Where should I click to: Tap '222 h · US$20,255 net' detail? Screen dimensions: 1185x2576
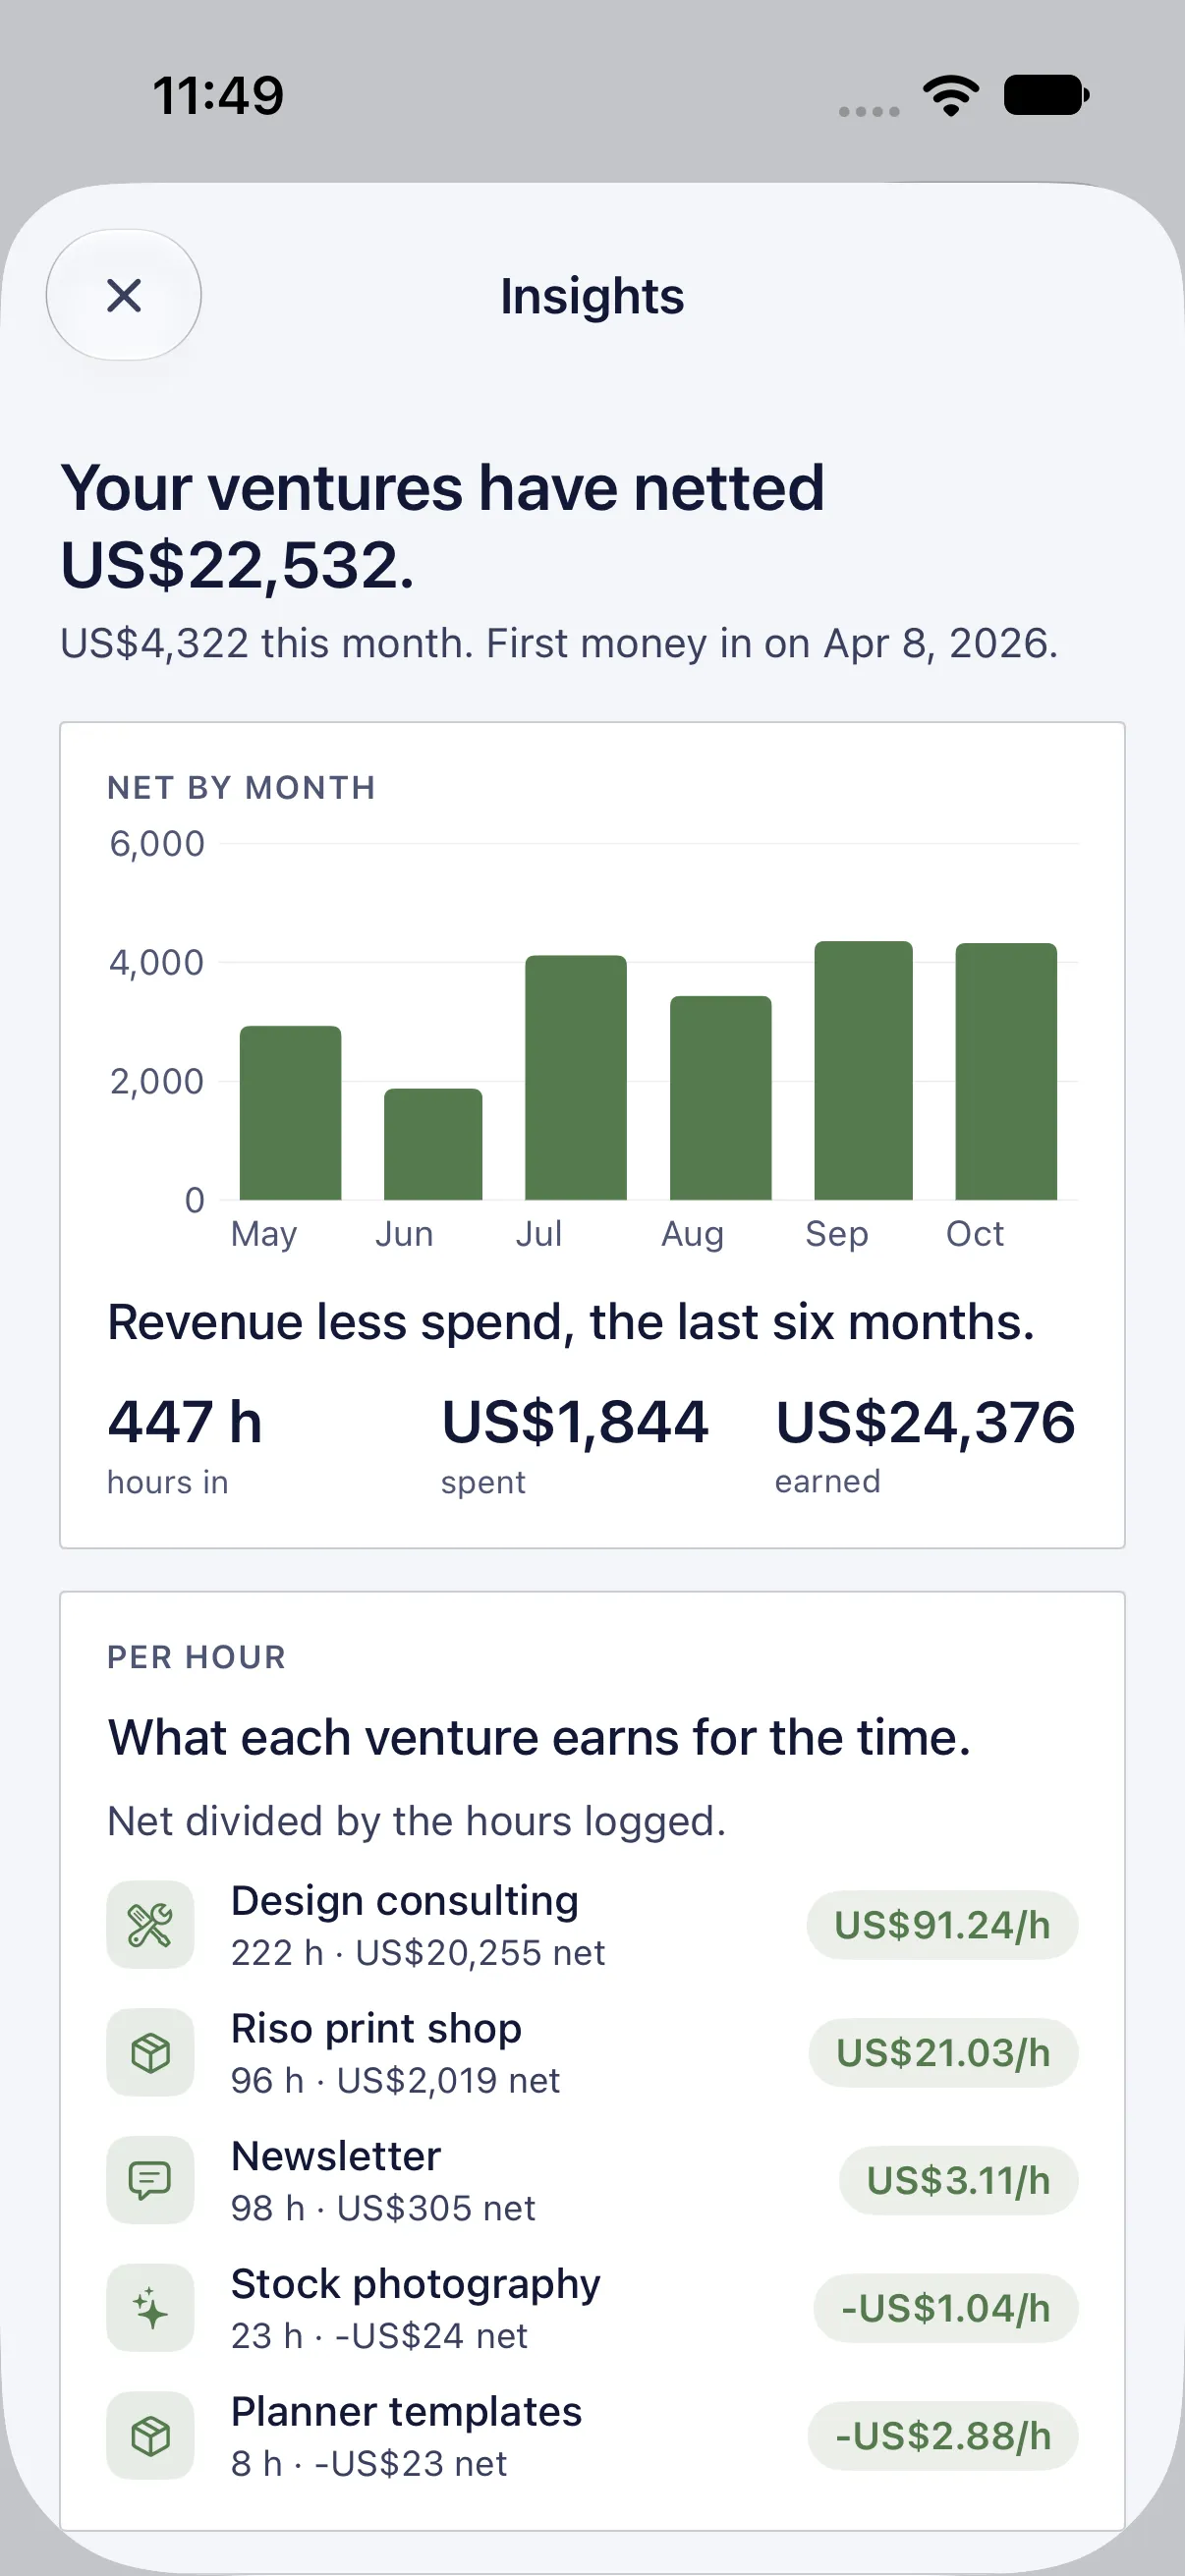(418, 1952)
